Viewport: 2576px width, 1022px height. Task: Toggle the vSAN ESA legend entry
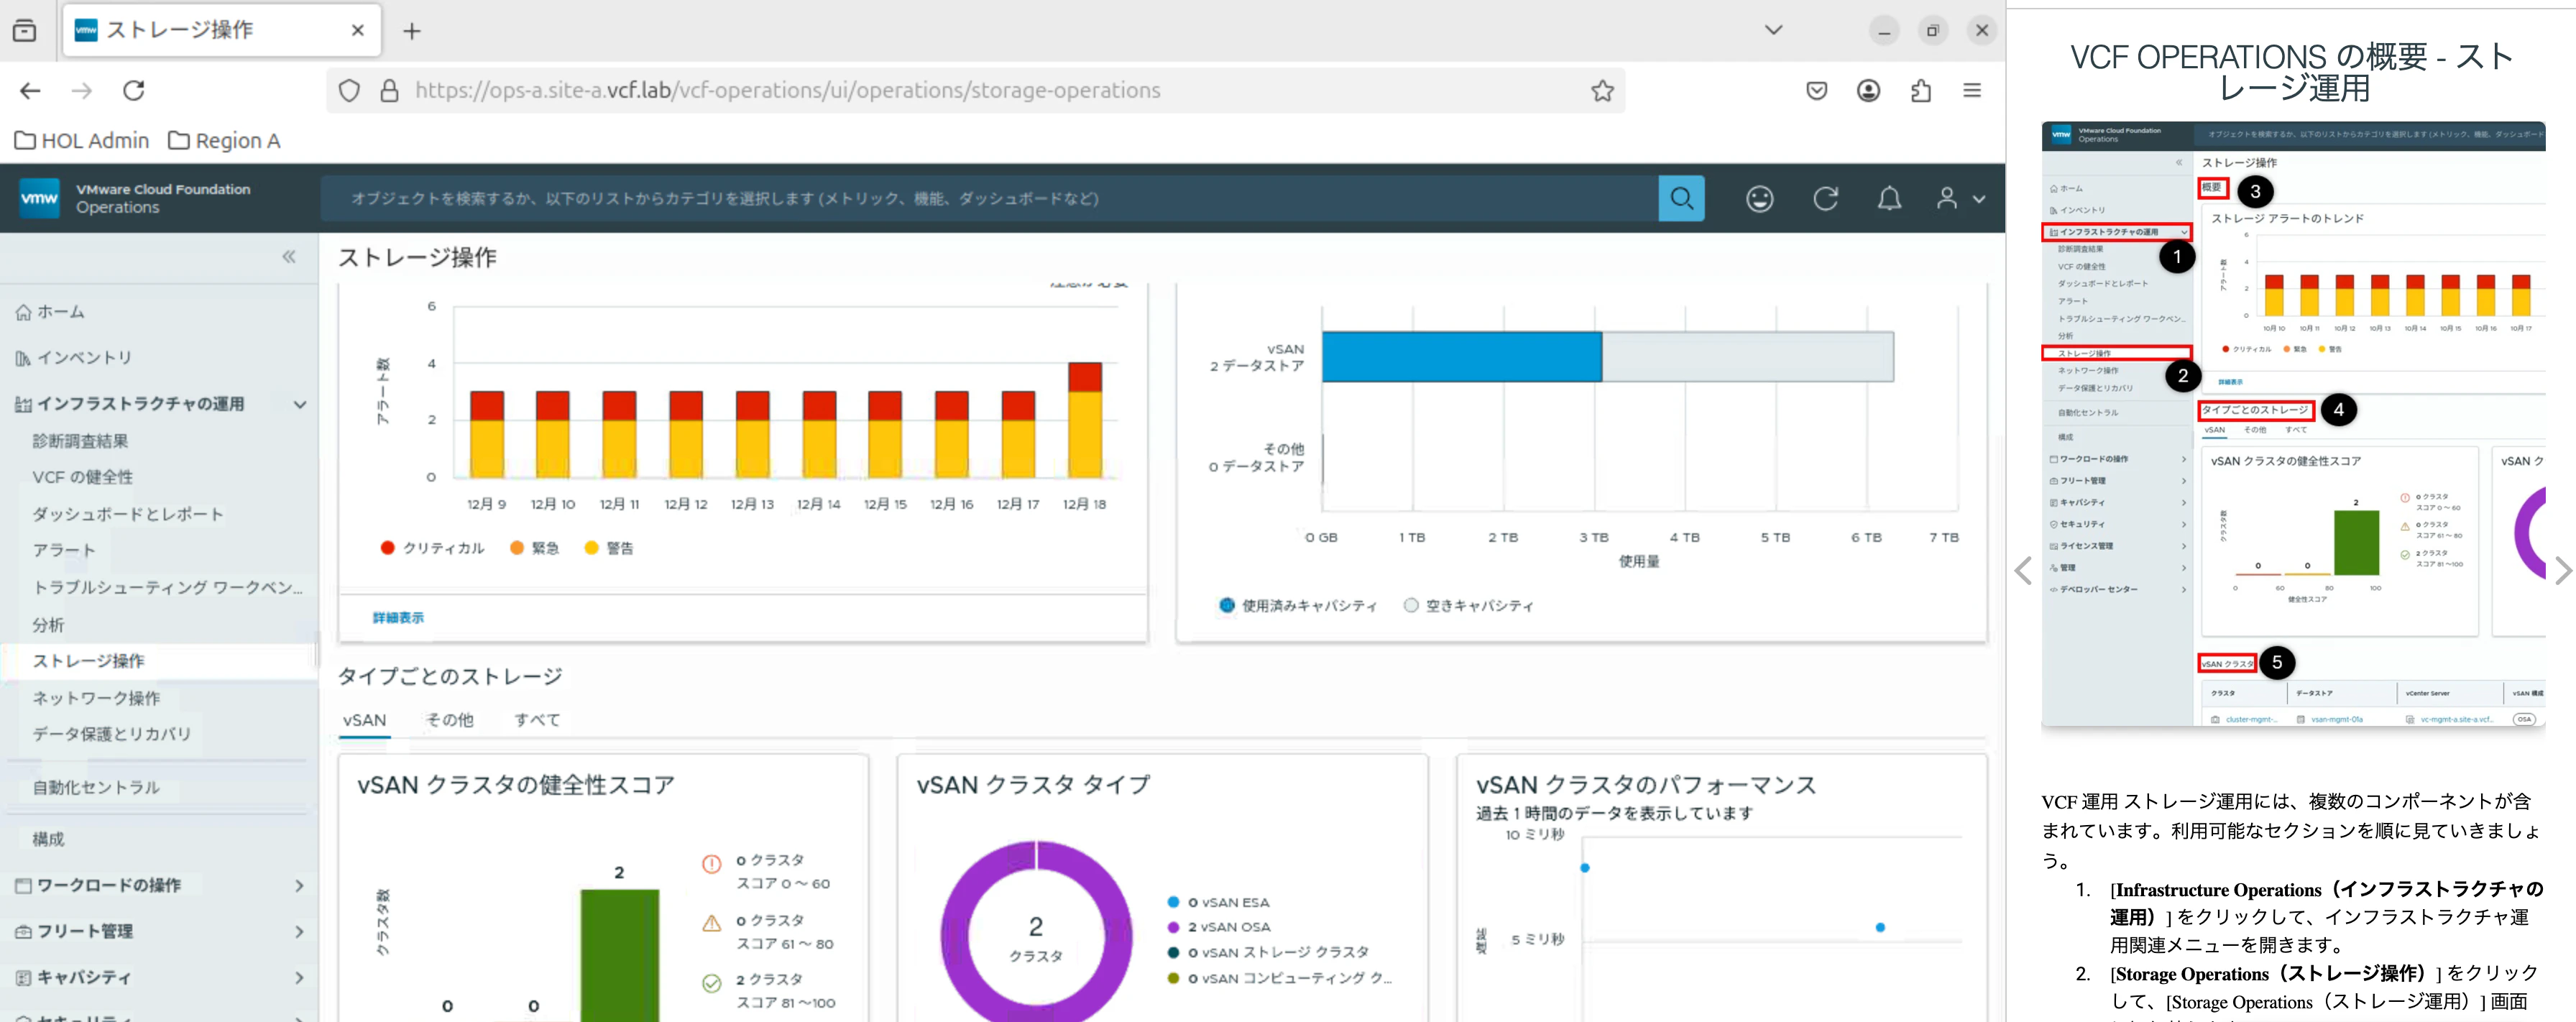1218,902
